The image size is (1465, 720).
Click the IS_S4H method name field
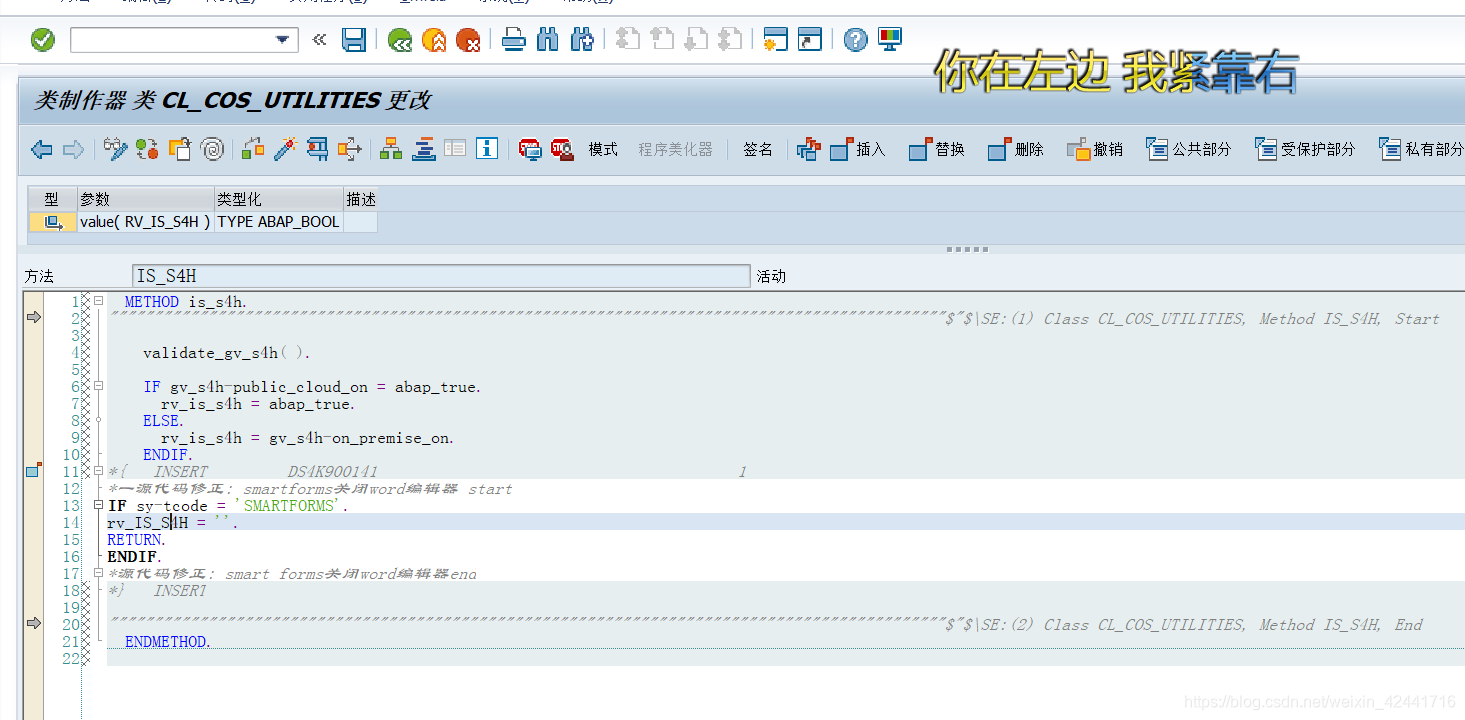tap(440, 276)
